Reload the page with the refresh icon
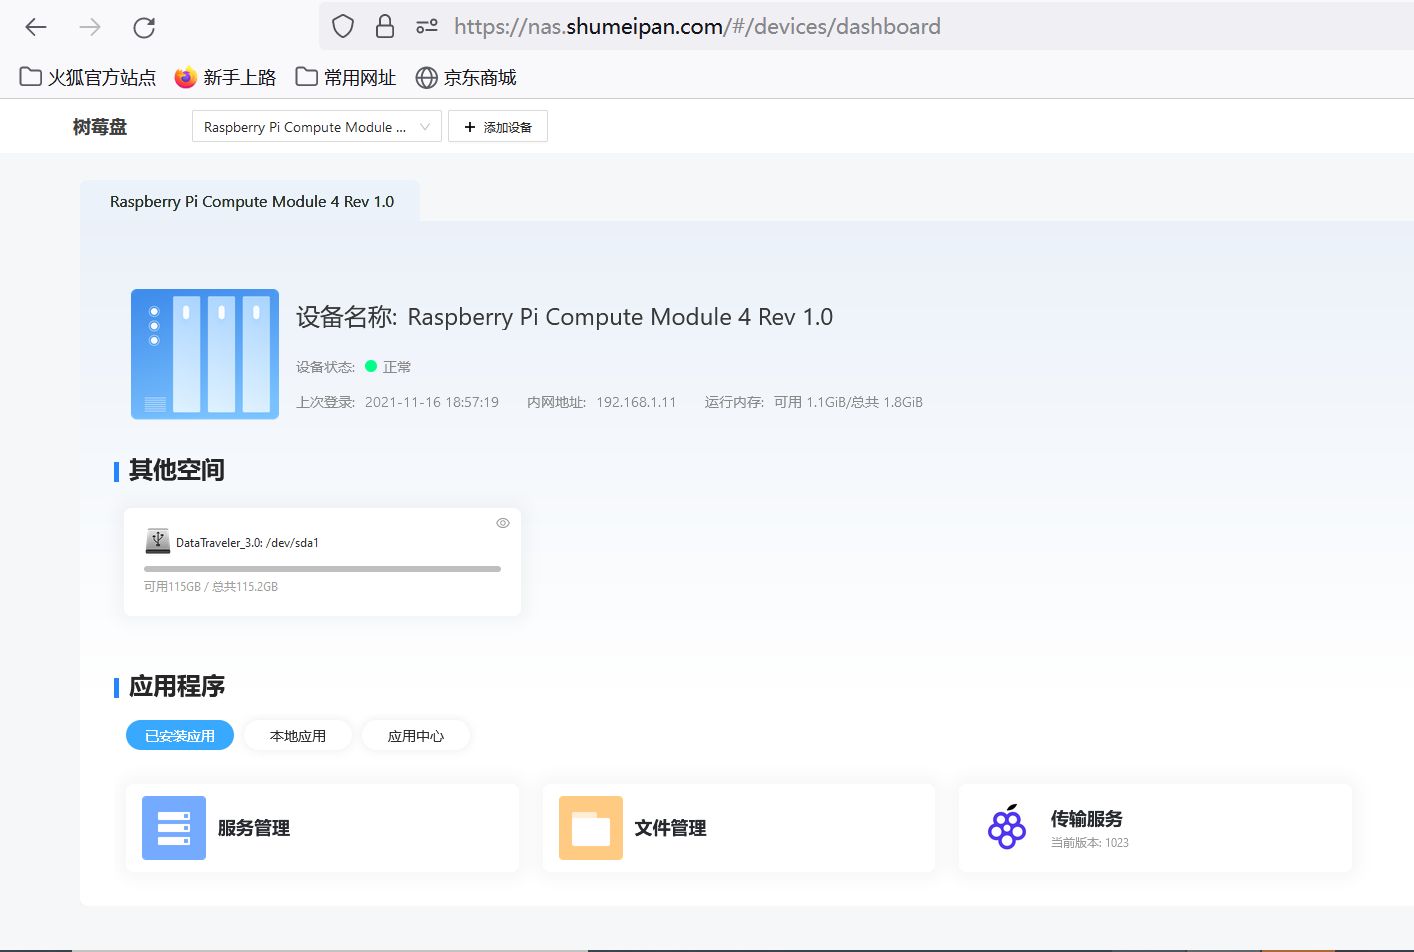Screen dimensions: 1414x952 click(x=144, y=27)
